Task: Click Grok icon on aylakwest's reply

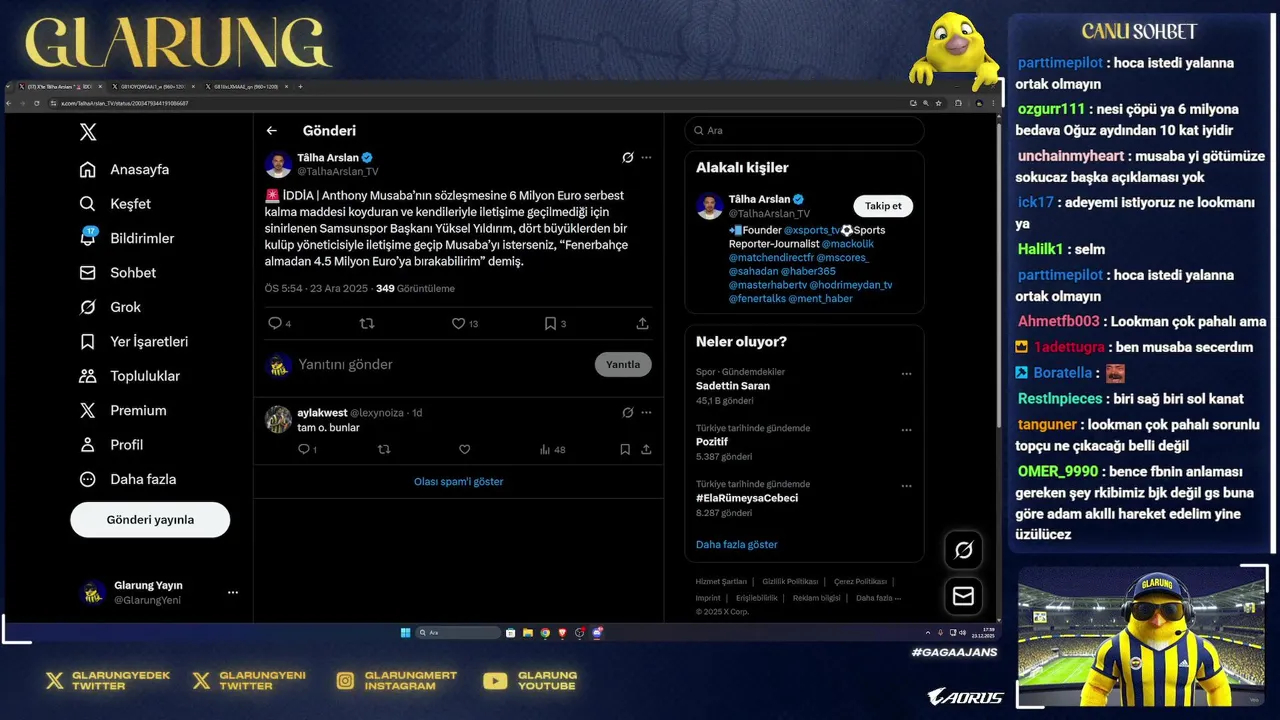Action: click(628, 412)
